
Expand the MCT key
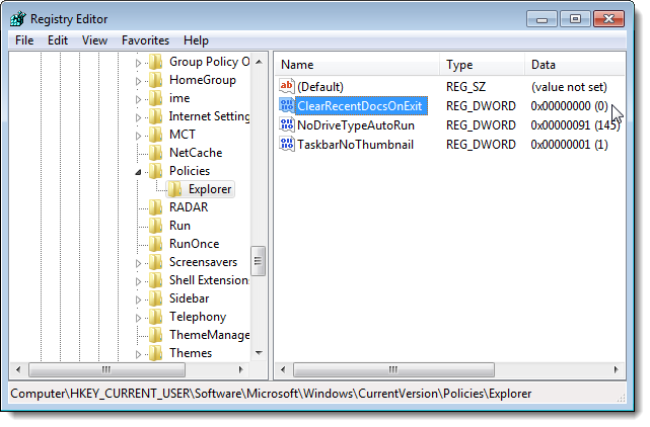[138, 136]
